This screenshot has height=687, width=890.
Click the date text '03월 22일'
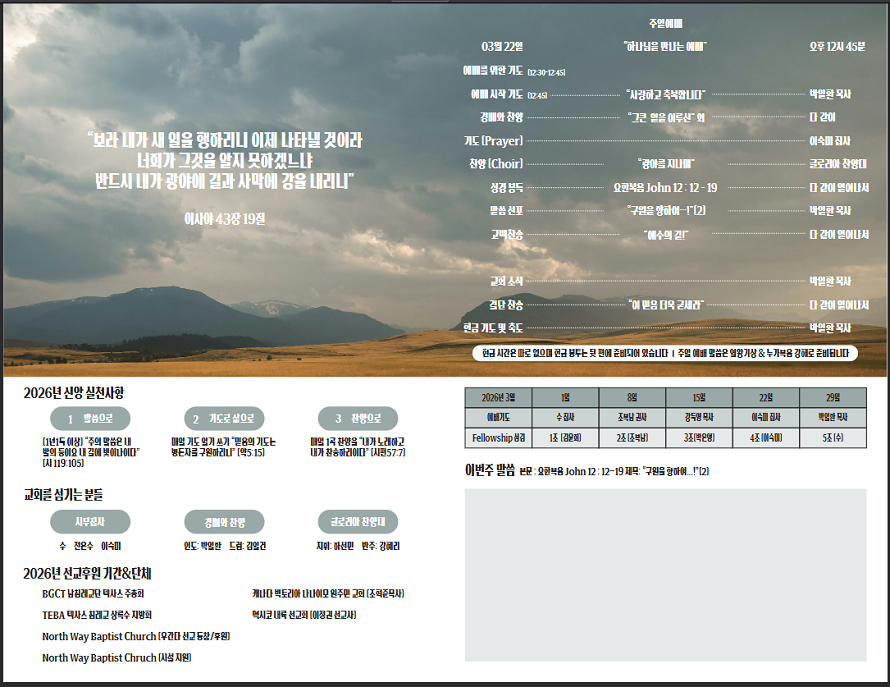502,47
